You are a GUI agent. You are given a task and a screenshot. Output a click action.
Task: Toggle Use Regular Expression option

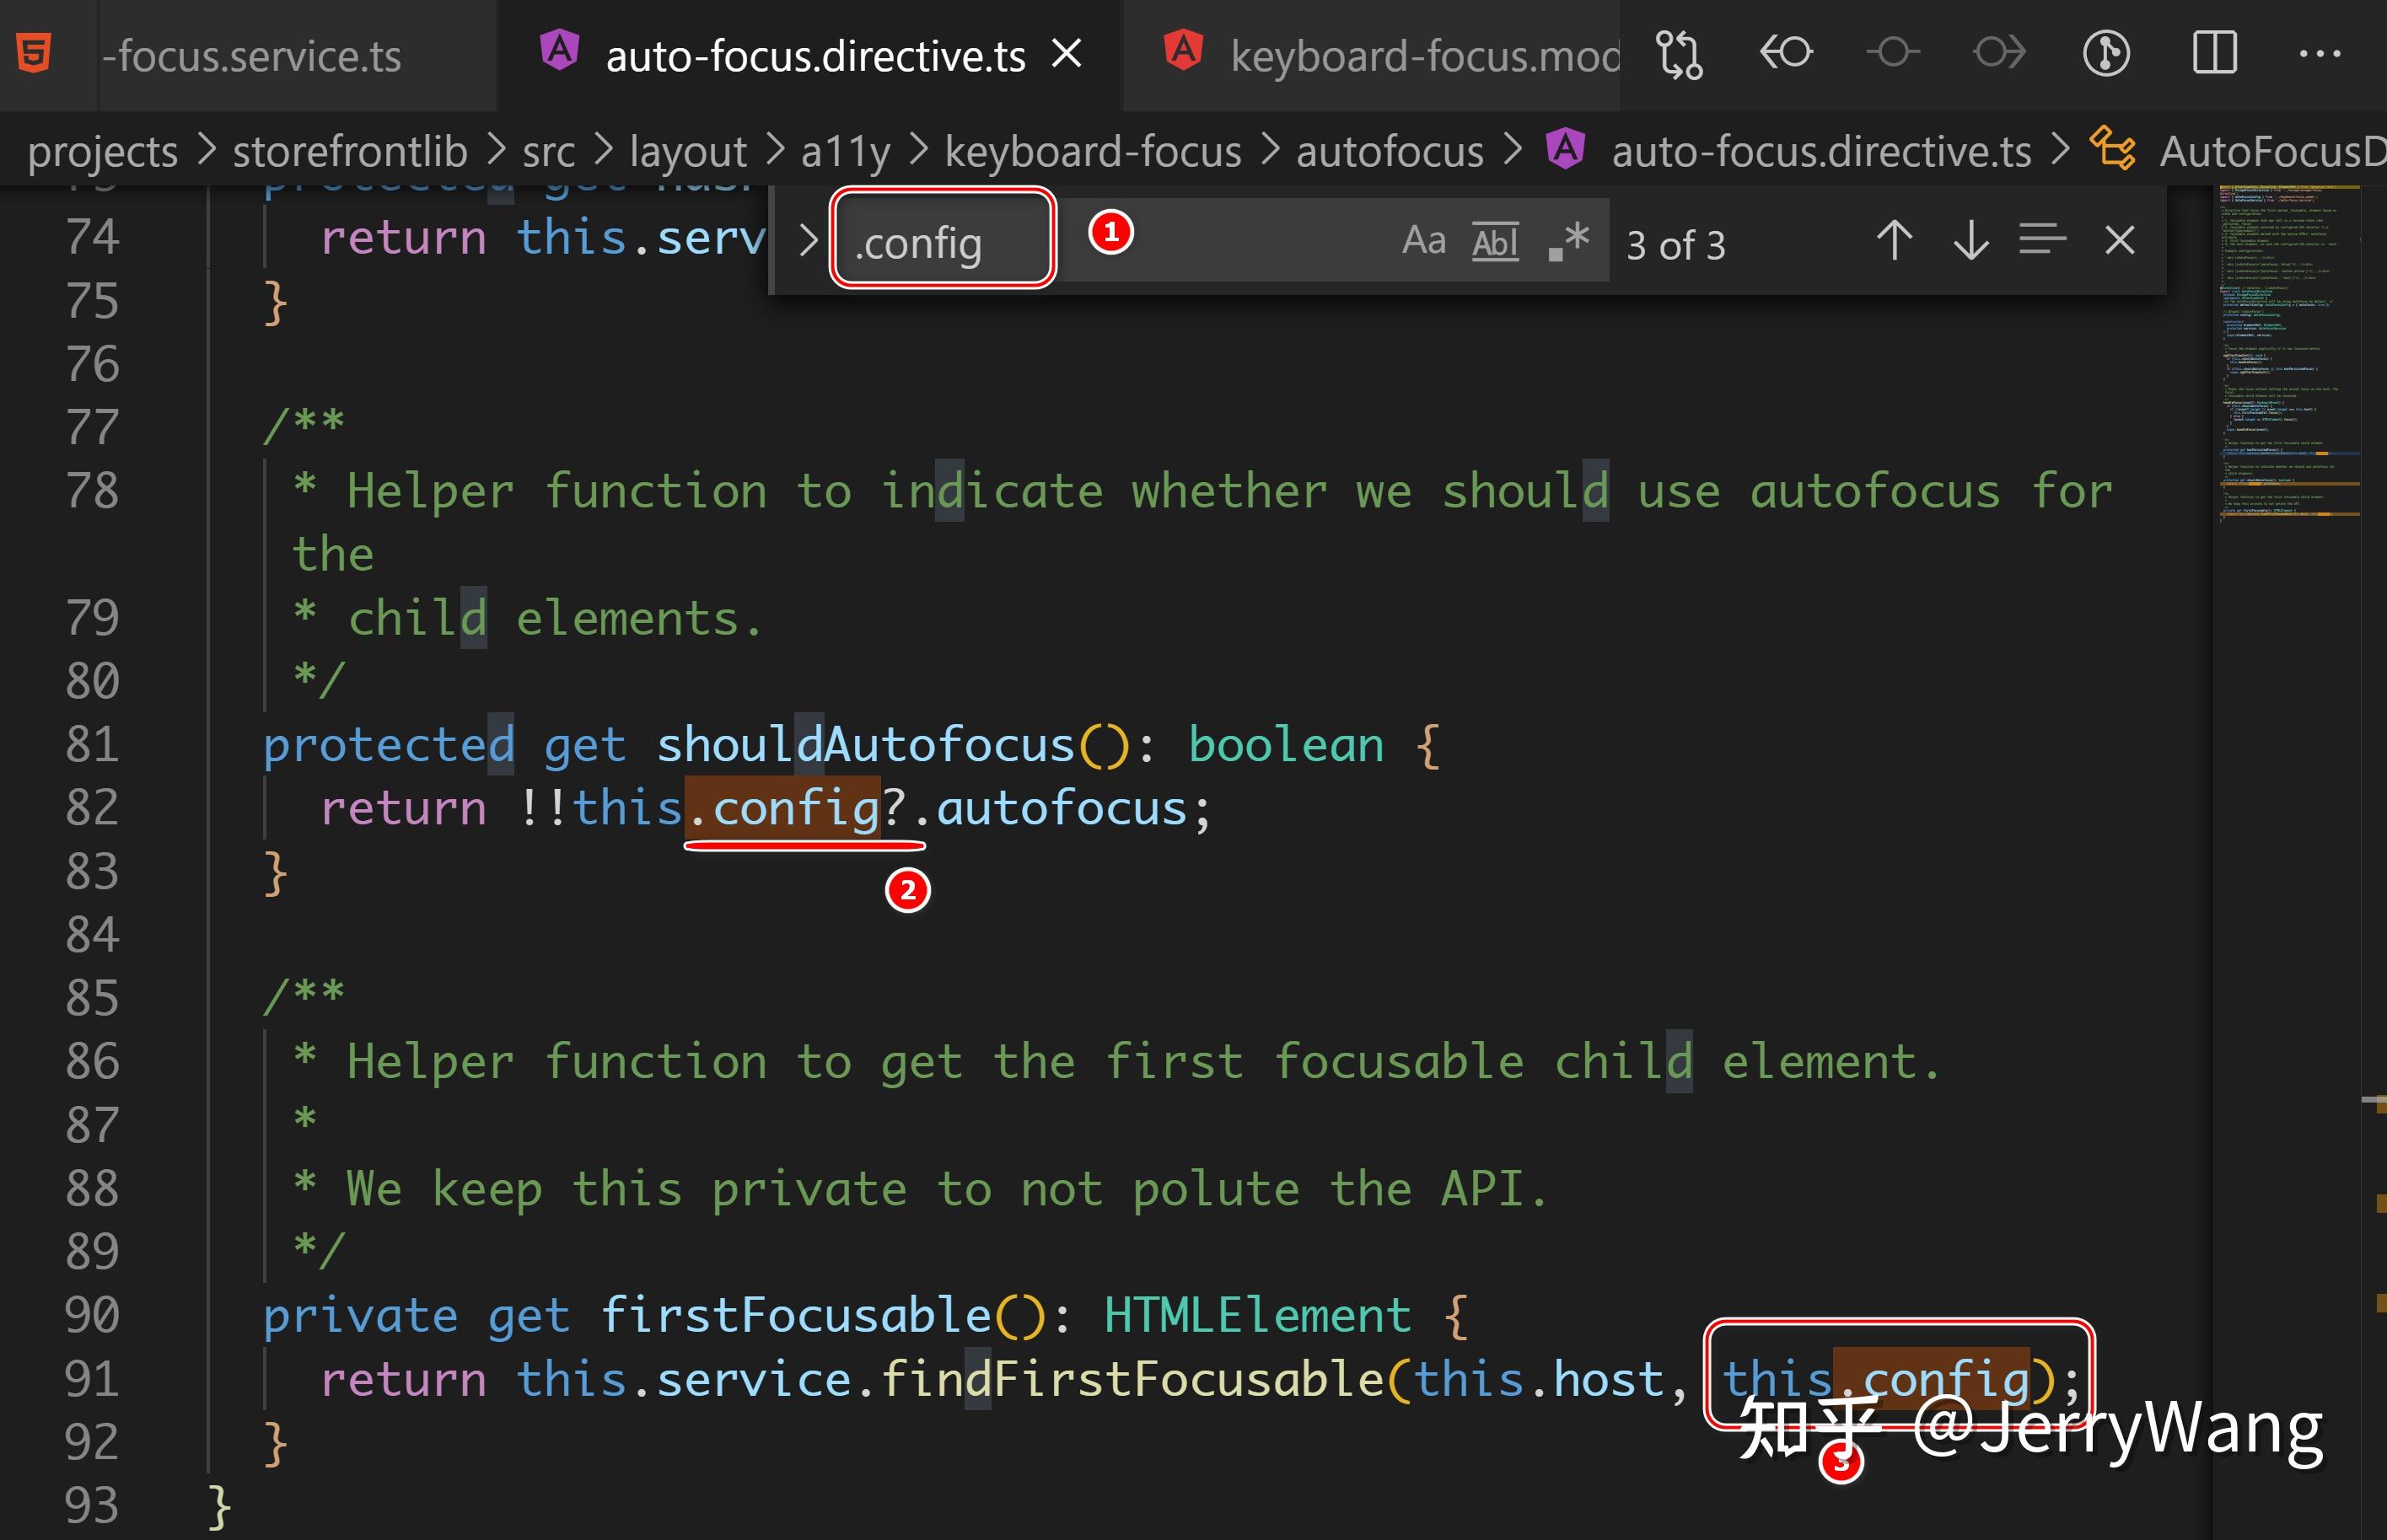point(1568,241)
